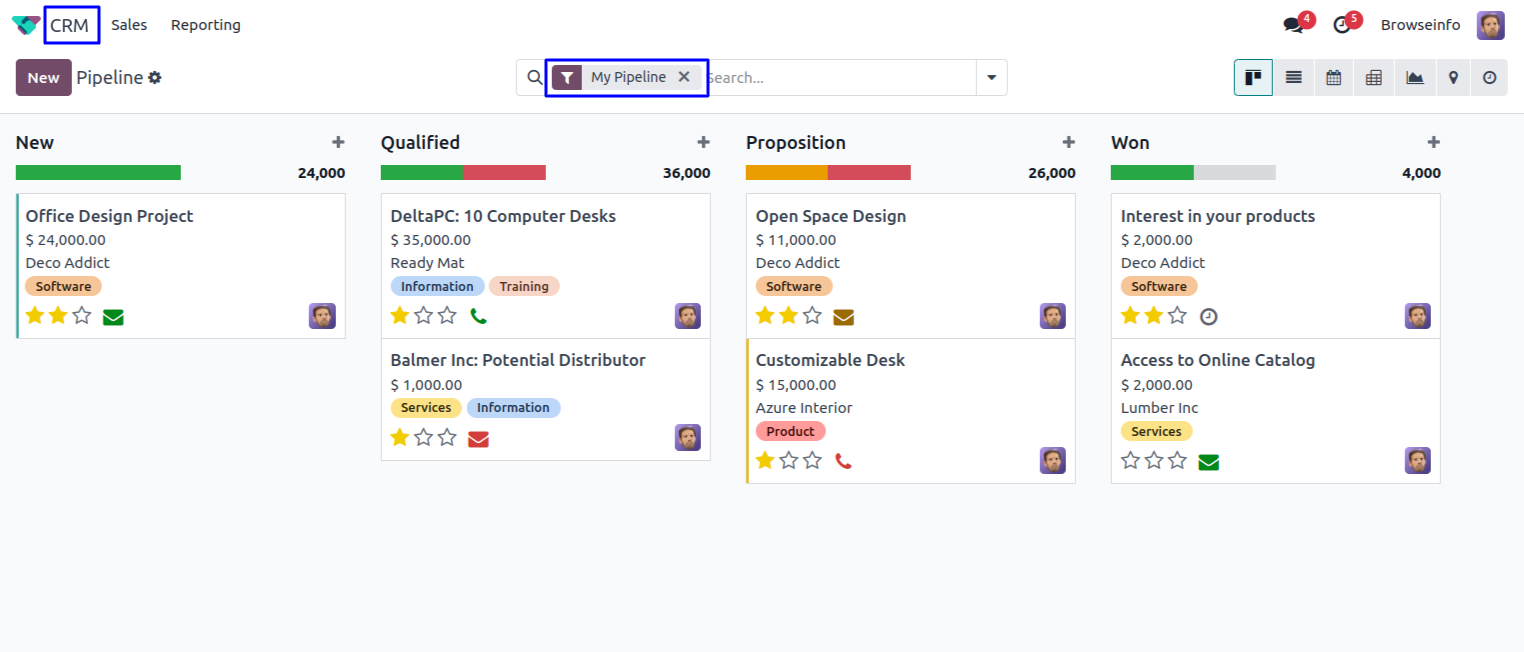The height and width of the screenshot is (652, 1524).
Task: Toggle first priority star on Access to Online Catalog
Action: coord(1131,460)
